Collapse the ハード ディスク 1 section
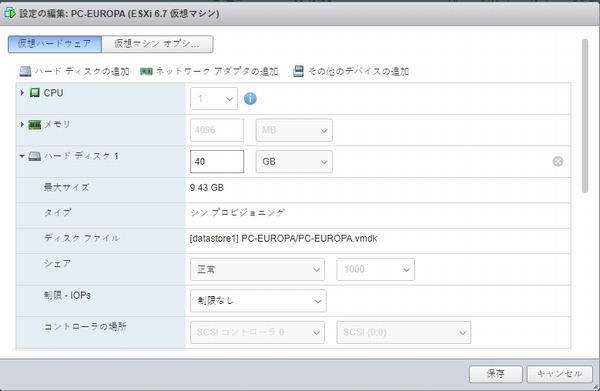Image resolution: width=600 pixels, height=391 pixels. point(22,156)
